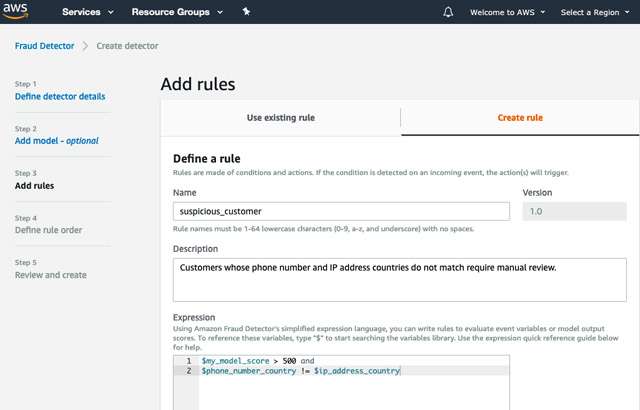Open the Resource Groups dropdown
Screen dimensions: 640x410
177,12
